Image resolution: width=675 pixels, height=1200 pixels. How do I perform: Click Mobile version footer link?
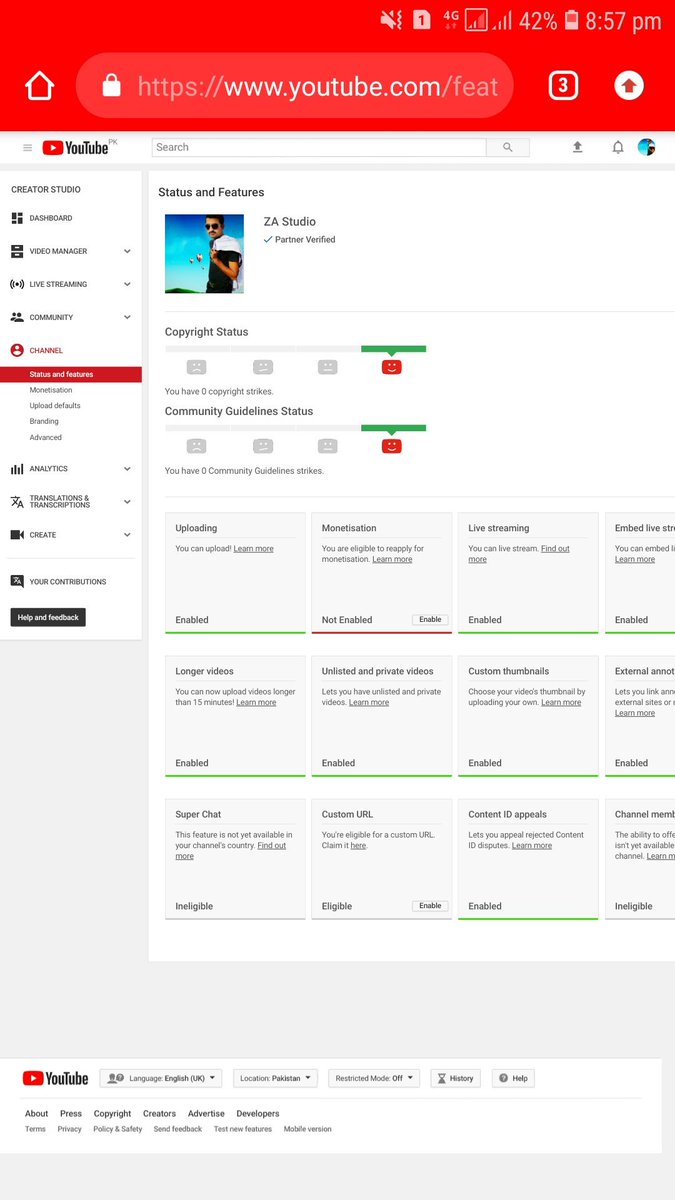point(308,1129)
